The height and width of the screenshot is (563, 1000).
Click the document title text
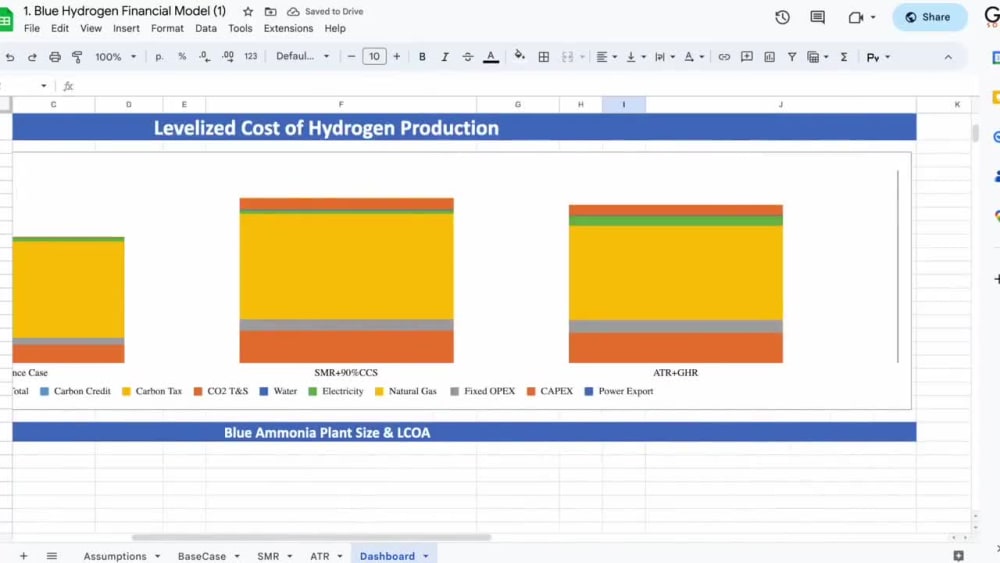click(124, 11)
